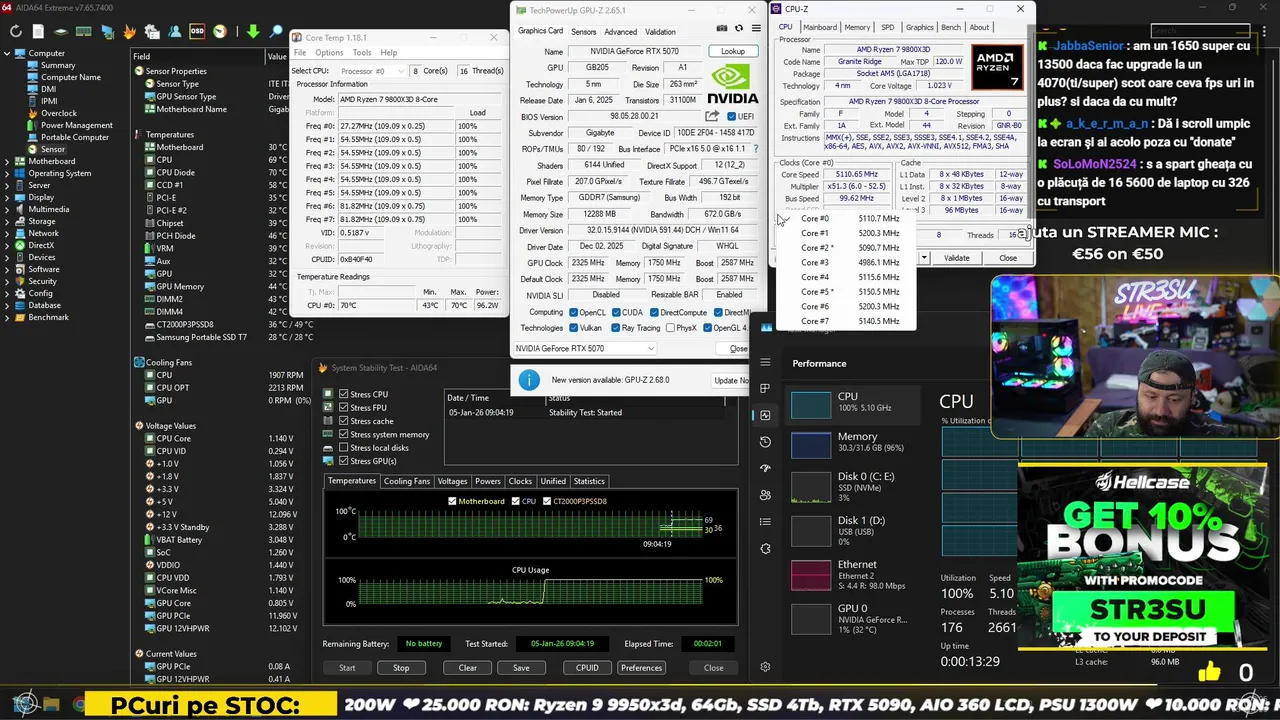
Task: Expand the Operating System tree node
Action: (x=7, y=173)
